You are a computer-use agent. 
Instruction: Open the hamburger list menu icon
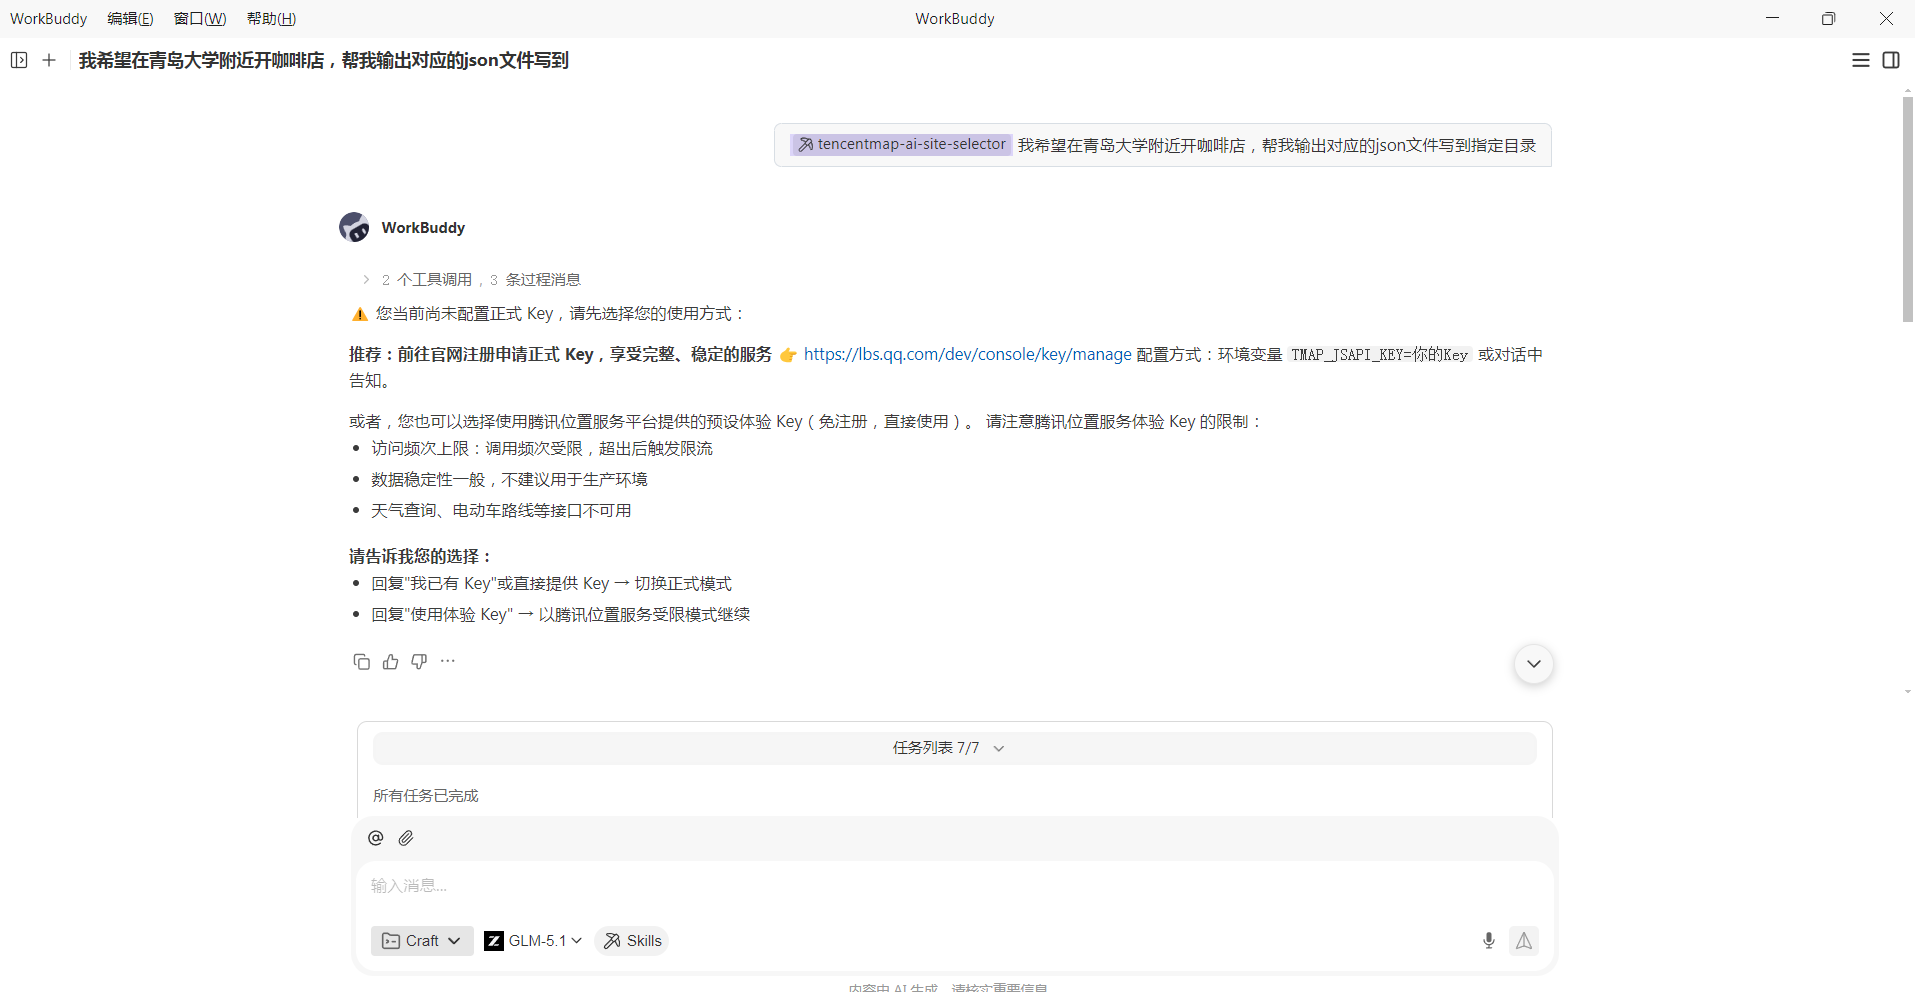click(x=1860, y=60)
